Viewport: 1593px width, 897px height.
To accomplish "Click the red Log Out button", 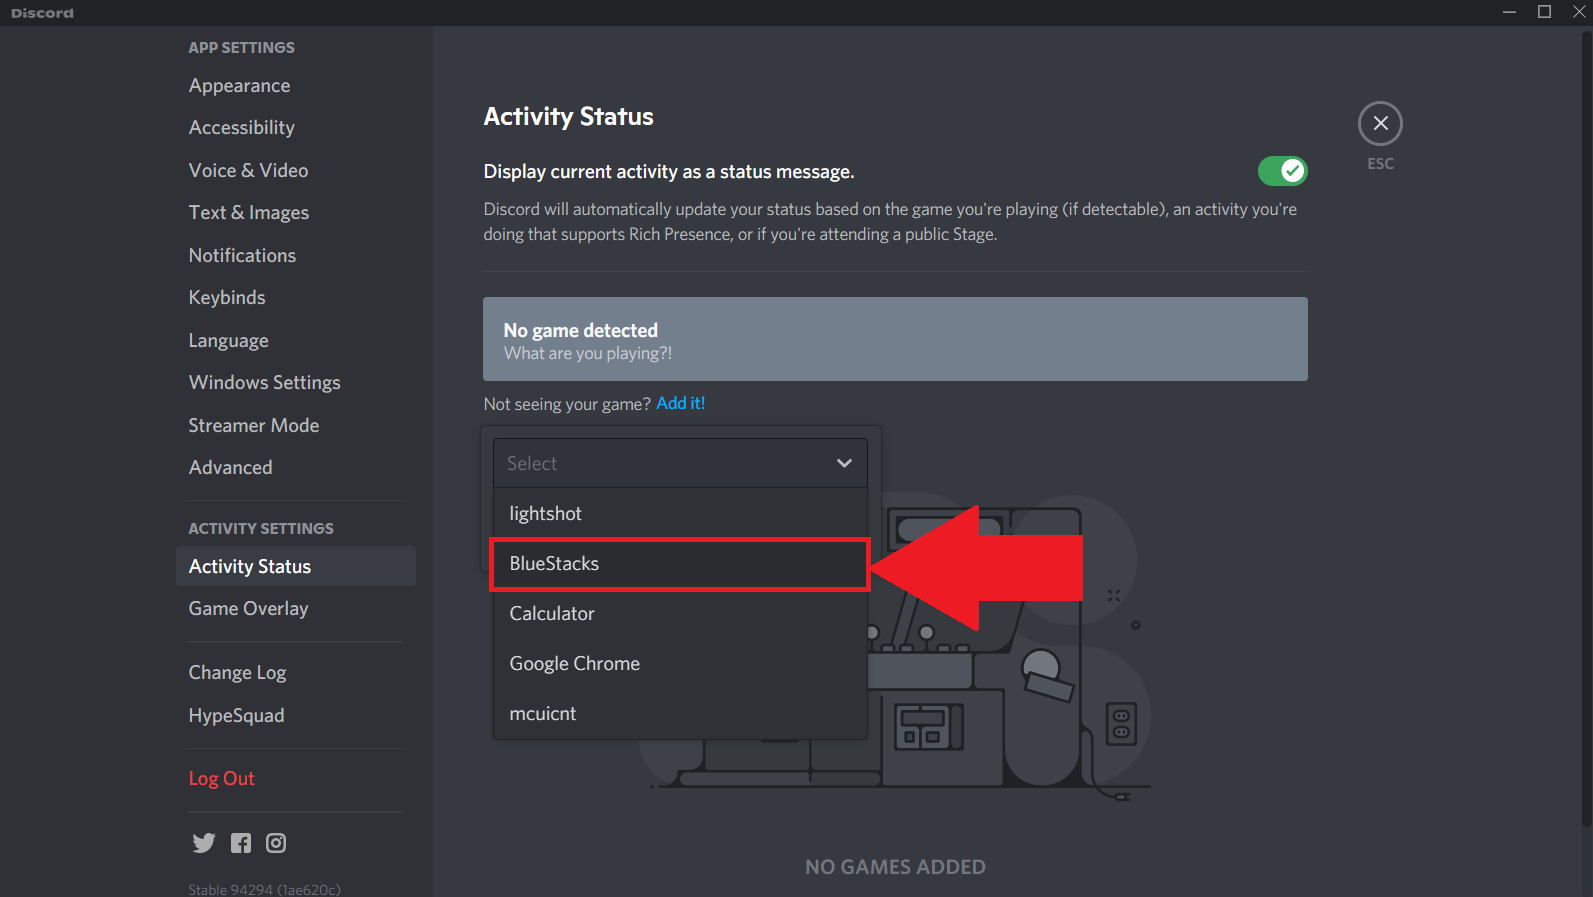I will (222, 779).
